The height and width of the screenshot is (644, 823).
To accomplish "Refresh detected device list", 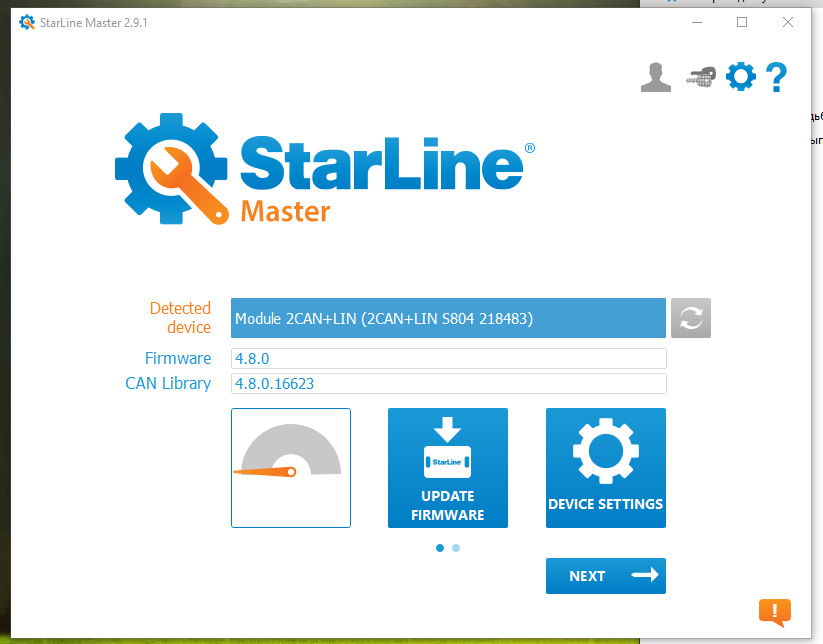I will 691,318.
